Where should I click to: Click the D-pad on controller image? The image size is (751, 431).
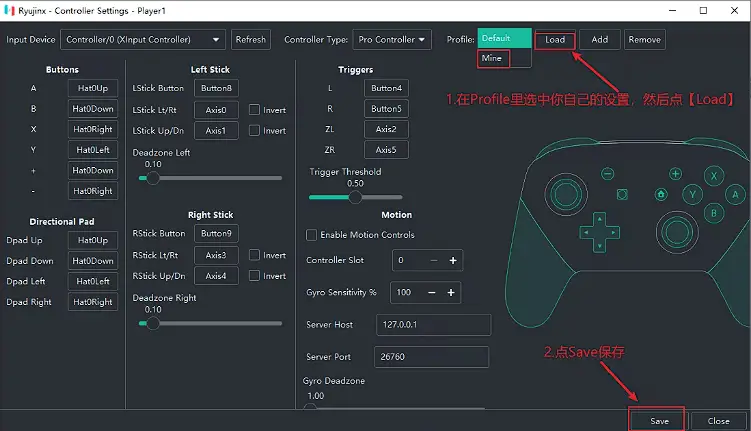pos(600,231)
